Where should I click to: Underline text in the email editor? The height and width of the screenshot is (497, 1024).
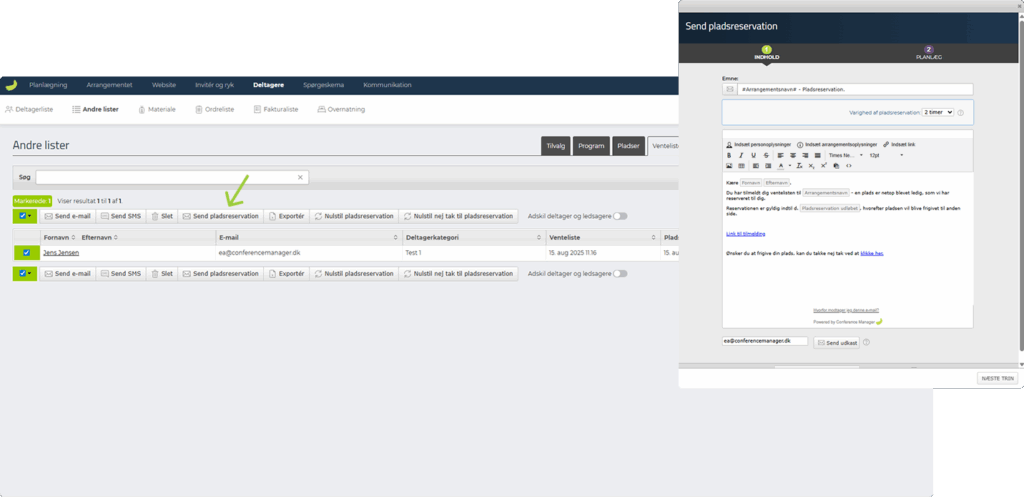(x=754, y=155)
